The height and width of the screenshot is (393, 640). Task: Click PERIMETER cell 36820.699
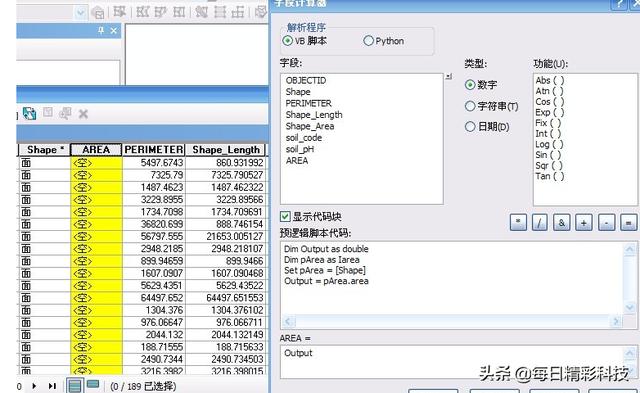(153, 224)
